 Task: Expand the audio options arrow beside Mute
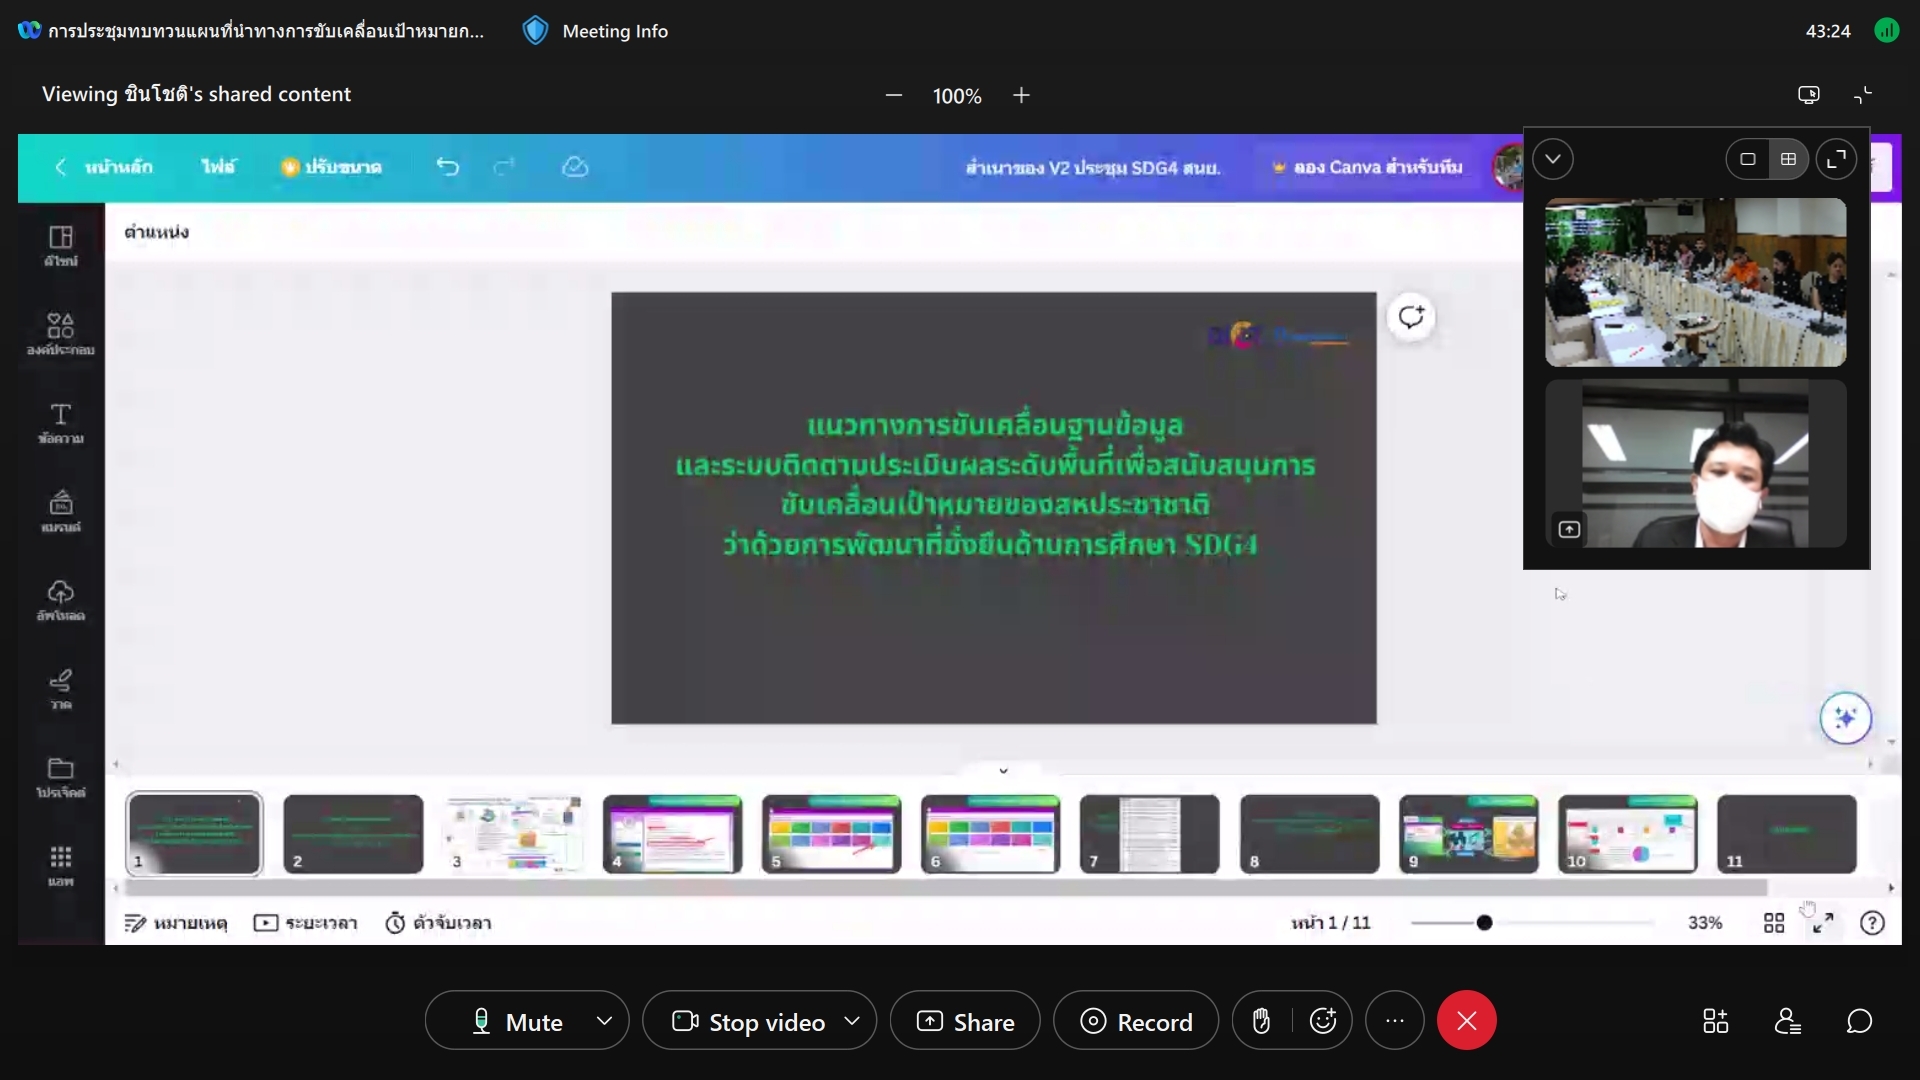[x=604, y=1021]
